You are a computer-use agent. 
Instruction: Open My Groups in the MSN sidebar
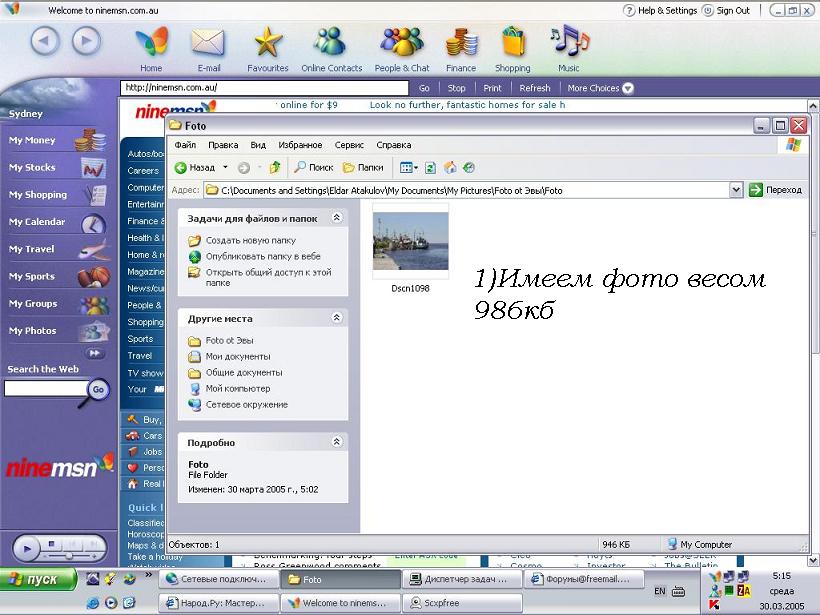click(58, 303)
